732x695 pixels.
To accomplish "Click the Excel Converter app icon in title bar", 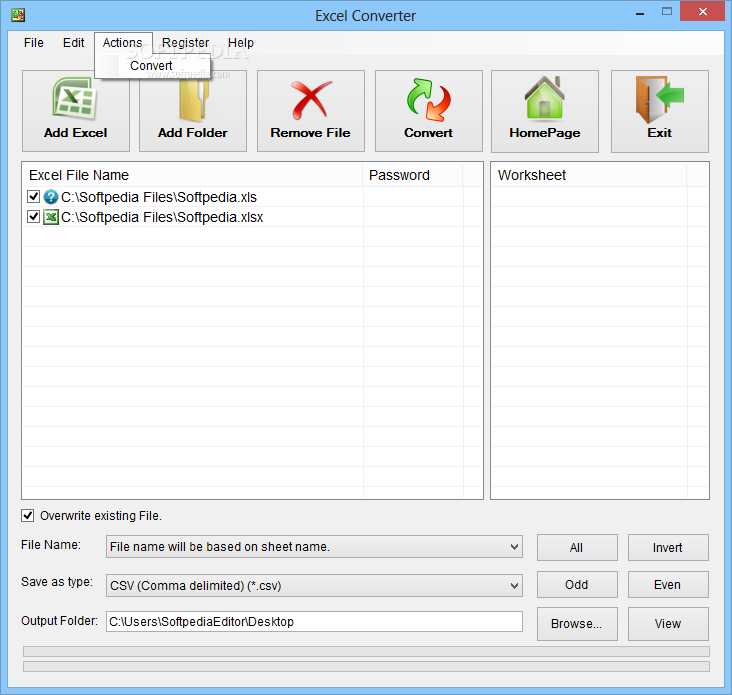I will click(x=18, y=15).
